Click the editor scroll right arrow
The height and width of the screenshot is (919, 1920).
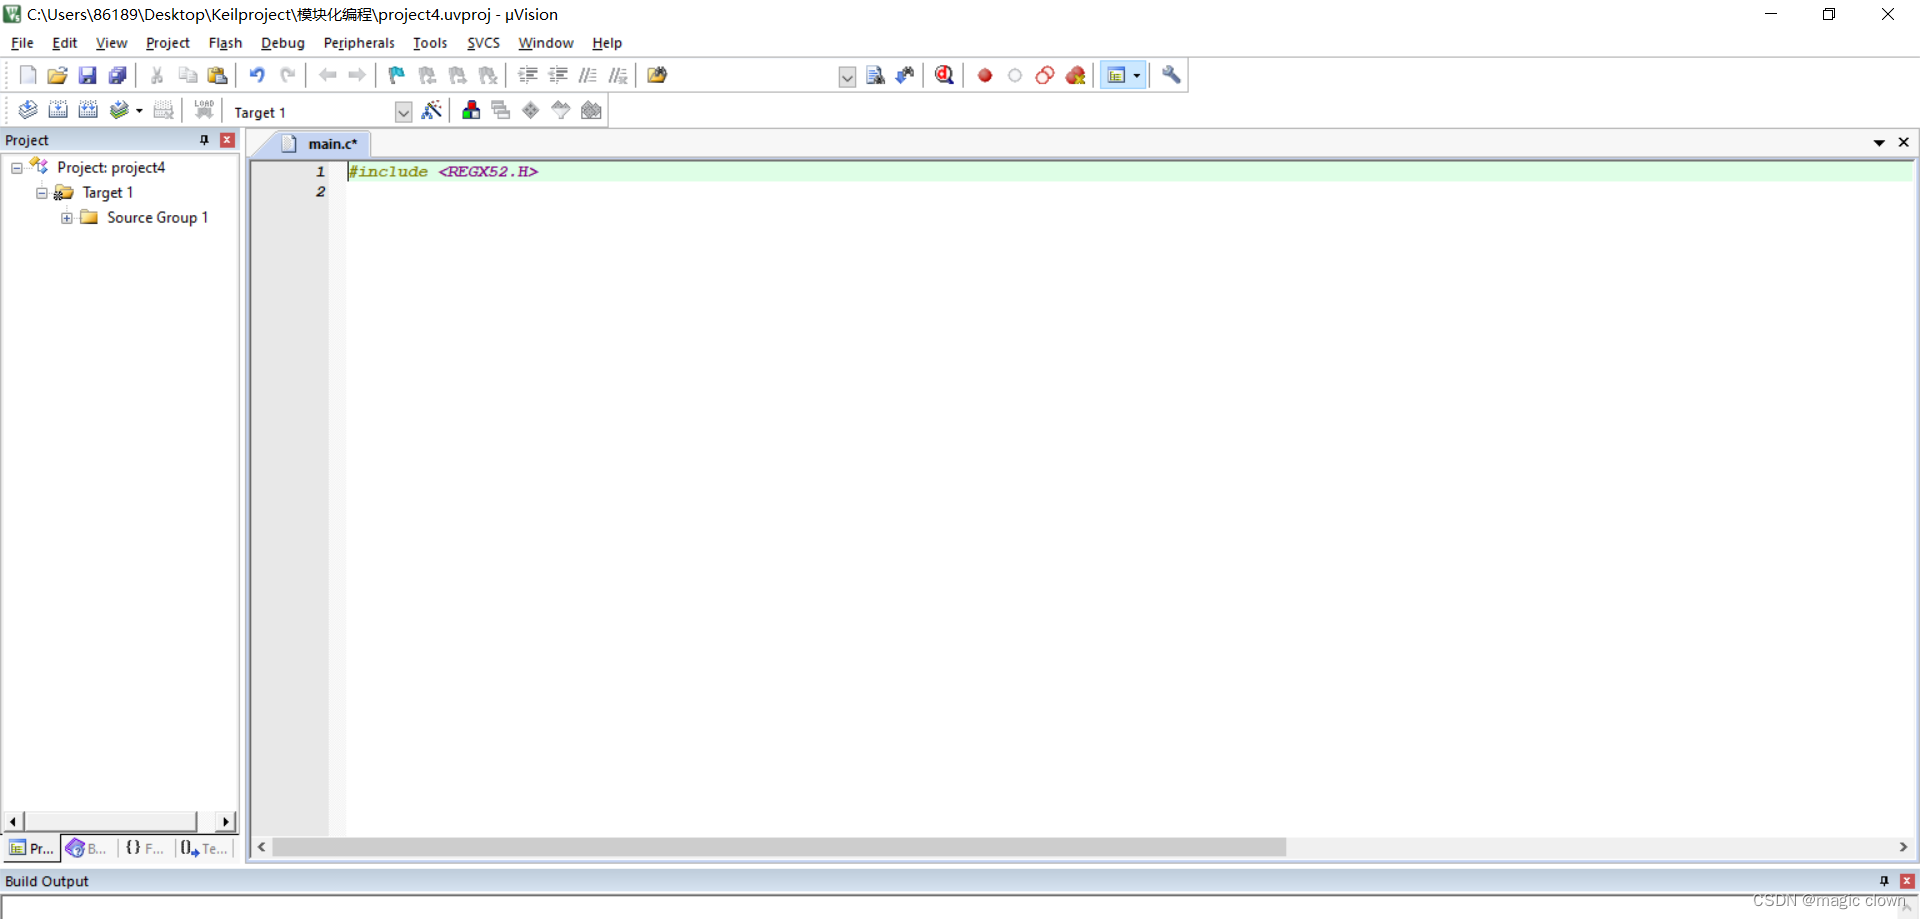pos(1903,847)
